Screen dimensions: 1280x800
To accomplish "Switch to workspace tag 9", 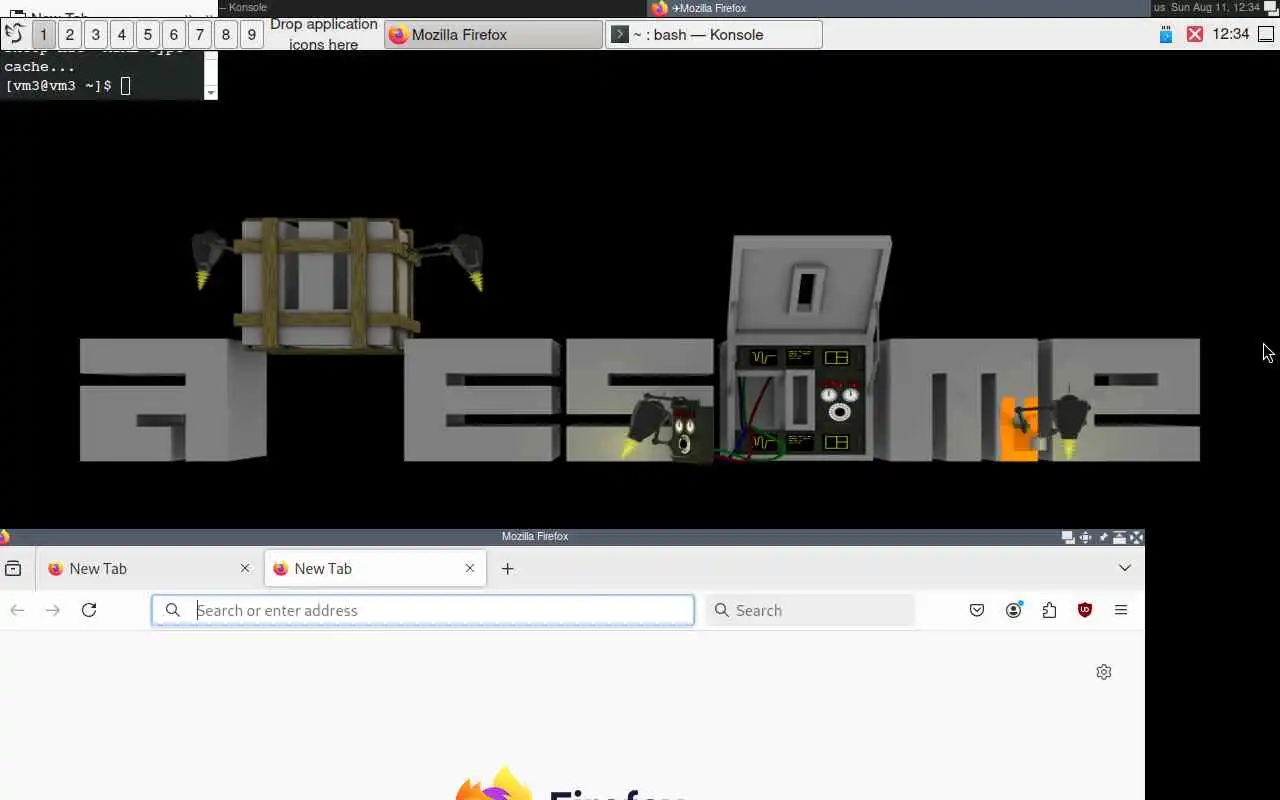I will click(251, 34).
